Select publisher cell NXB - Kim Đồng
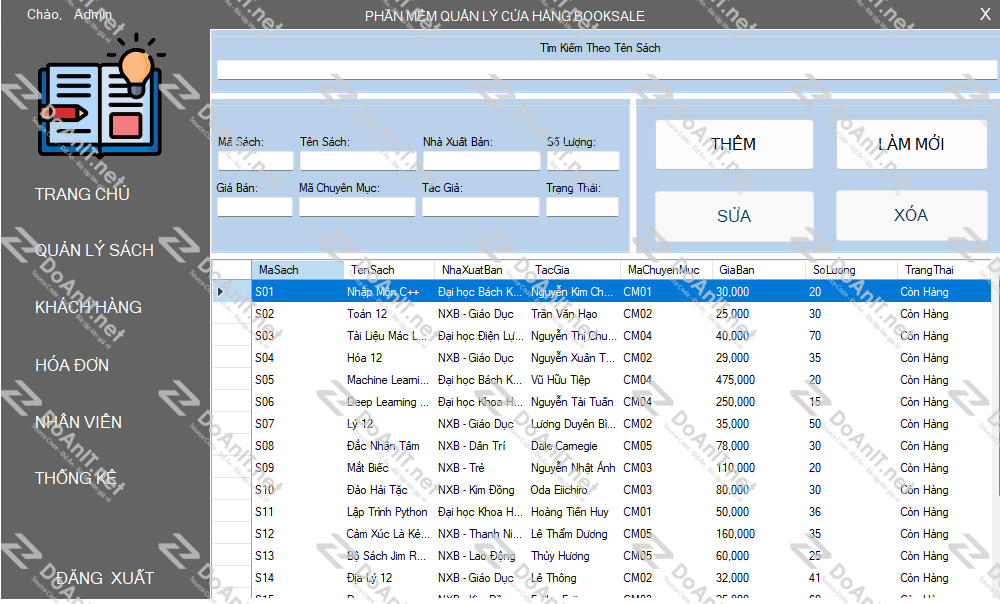 (x=481, y=490)
